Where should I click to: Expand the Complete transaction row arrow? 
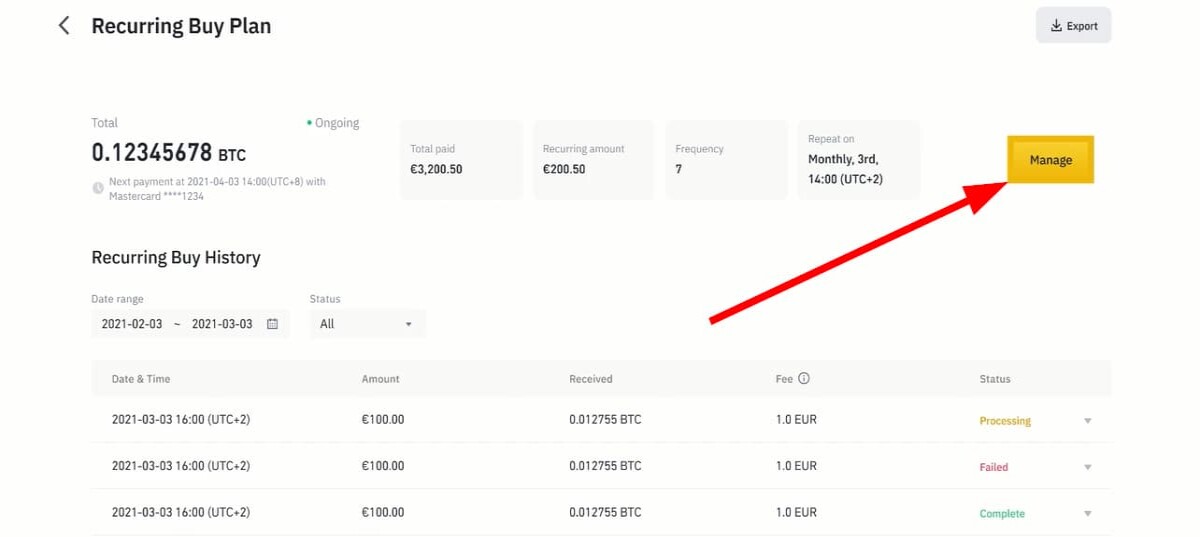[1088, 513]
